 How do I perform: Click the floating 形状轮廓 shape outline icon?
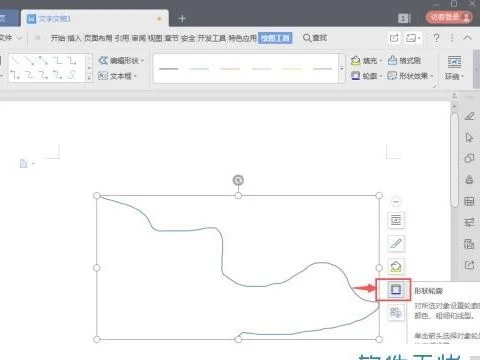(x=395, y=289)
